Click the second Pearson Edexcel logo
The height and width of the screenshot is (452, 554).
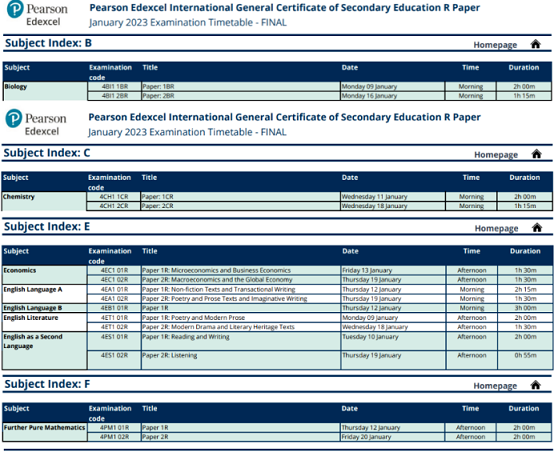tap(36, 123)
